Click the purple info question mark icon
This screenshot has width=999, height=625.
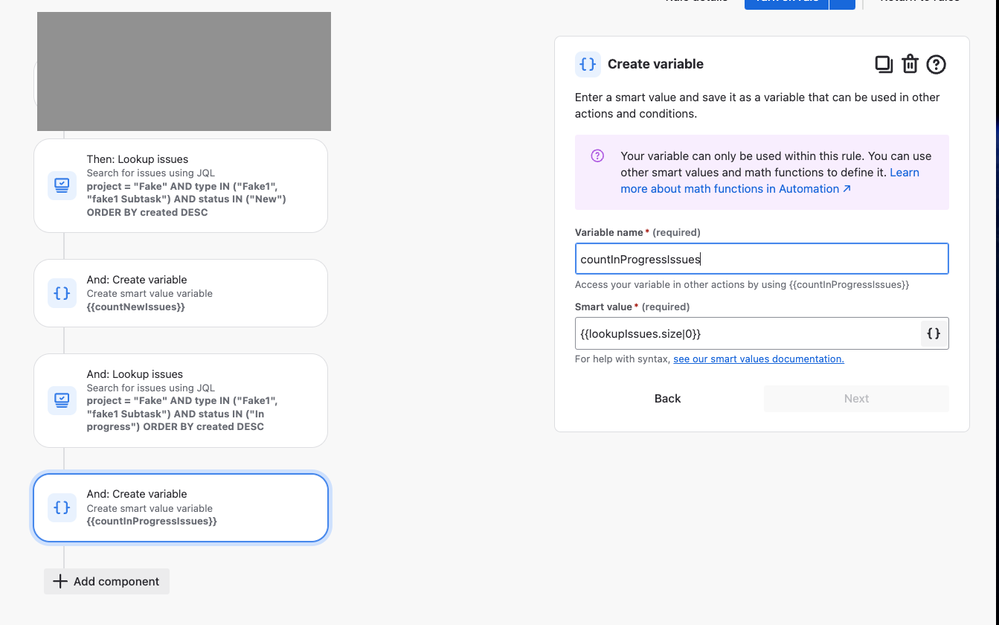click(x=597, y=156)
